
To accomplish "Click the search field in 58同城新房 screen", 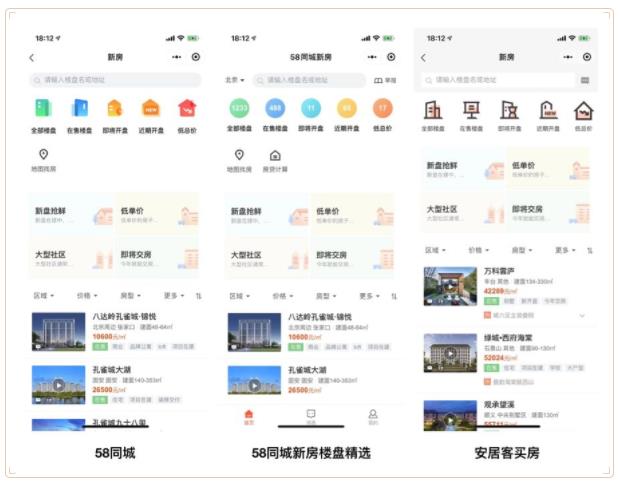I will pyautogui.click(x=309, y=80).
